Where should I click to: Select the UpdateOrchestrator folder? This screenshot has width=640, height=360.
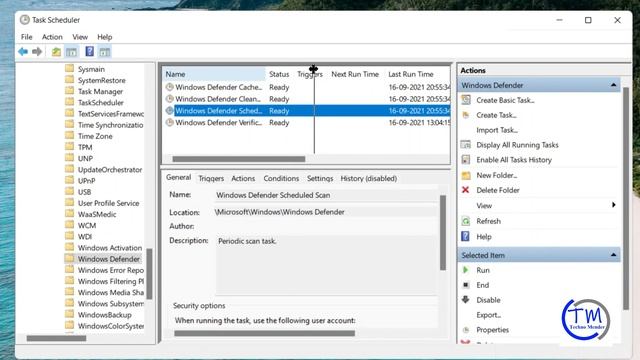pyautogui.click(x=110, y=169)
